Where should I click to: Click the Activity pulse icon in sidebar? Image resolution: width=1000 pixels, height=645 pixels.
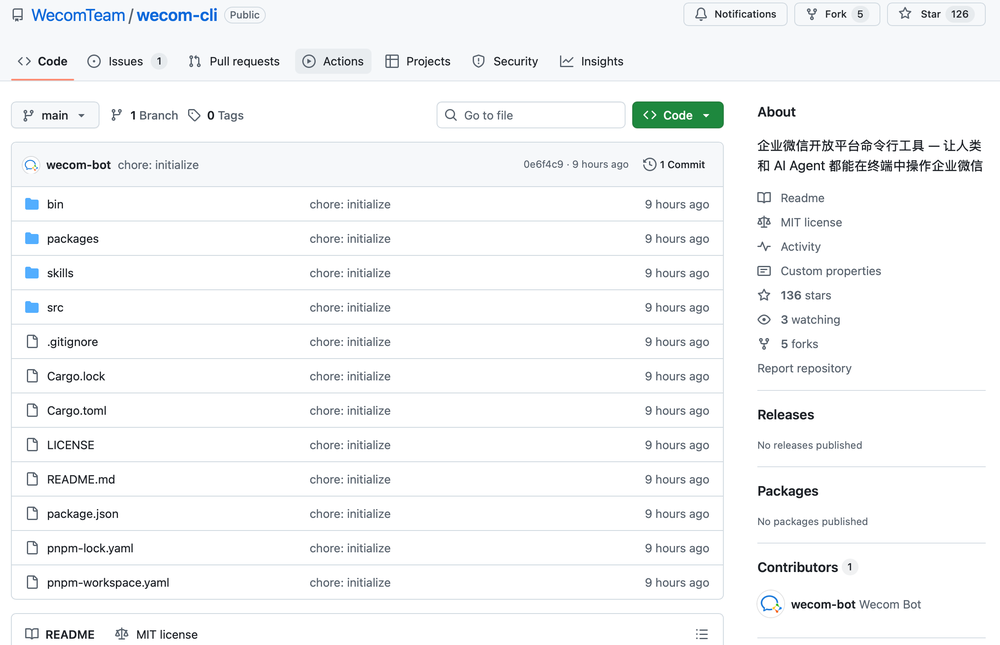pos(765,246)
